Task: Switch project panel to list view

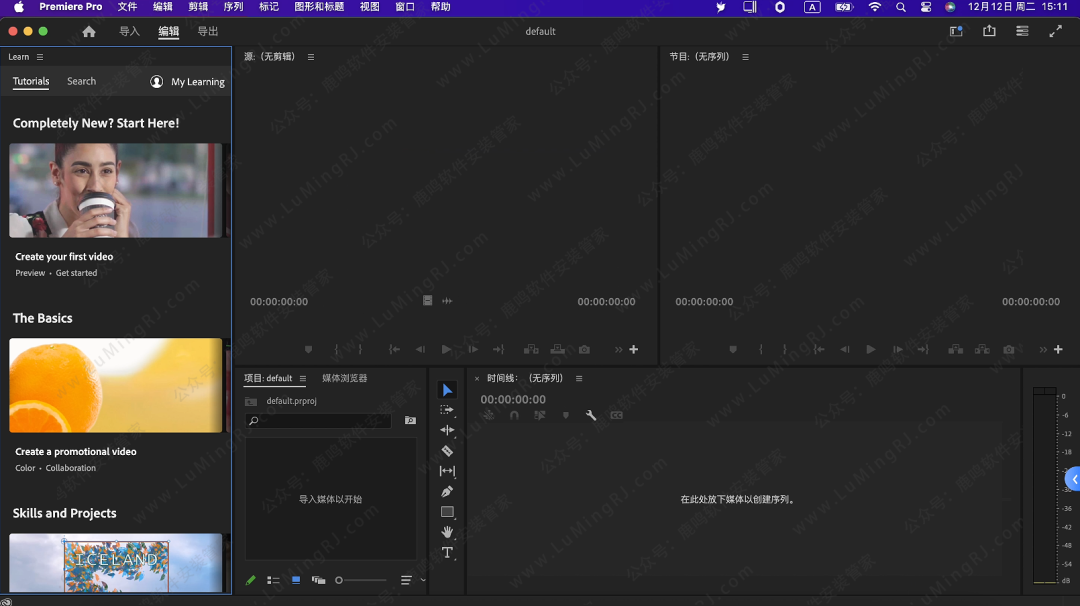Action: 273,580
